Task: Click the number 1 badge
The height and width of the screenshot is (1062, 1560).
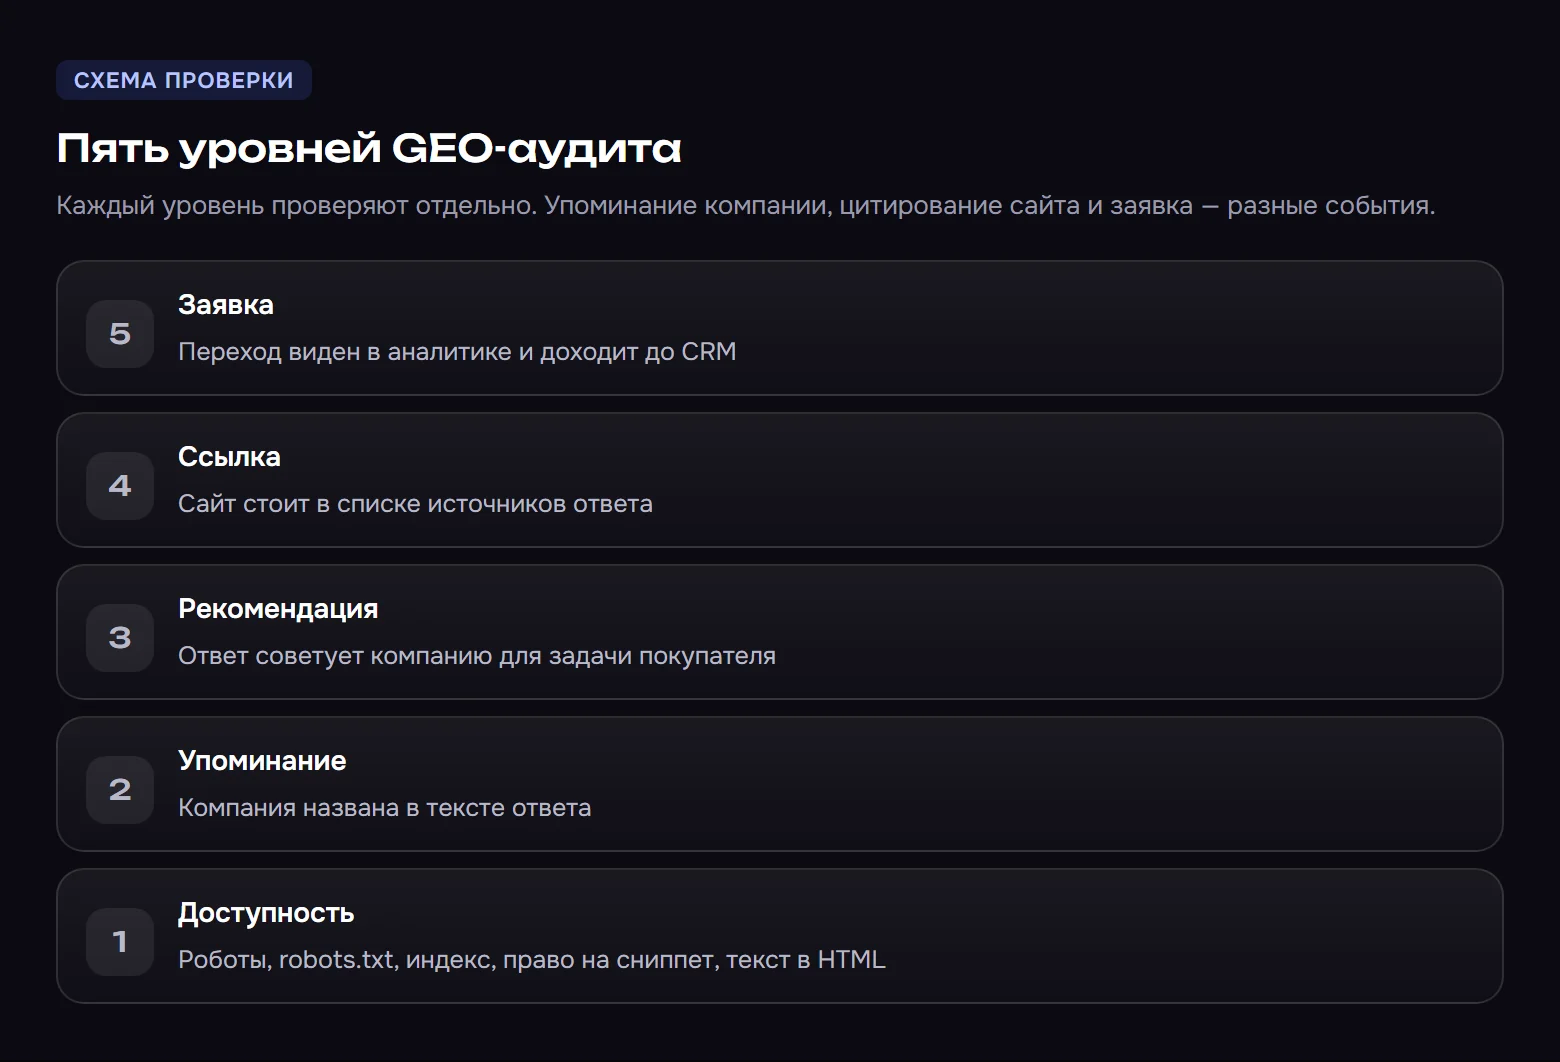Action: pyautogui.click(x=120, y=941)
